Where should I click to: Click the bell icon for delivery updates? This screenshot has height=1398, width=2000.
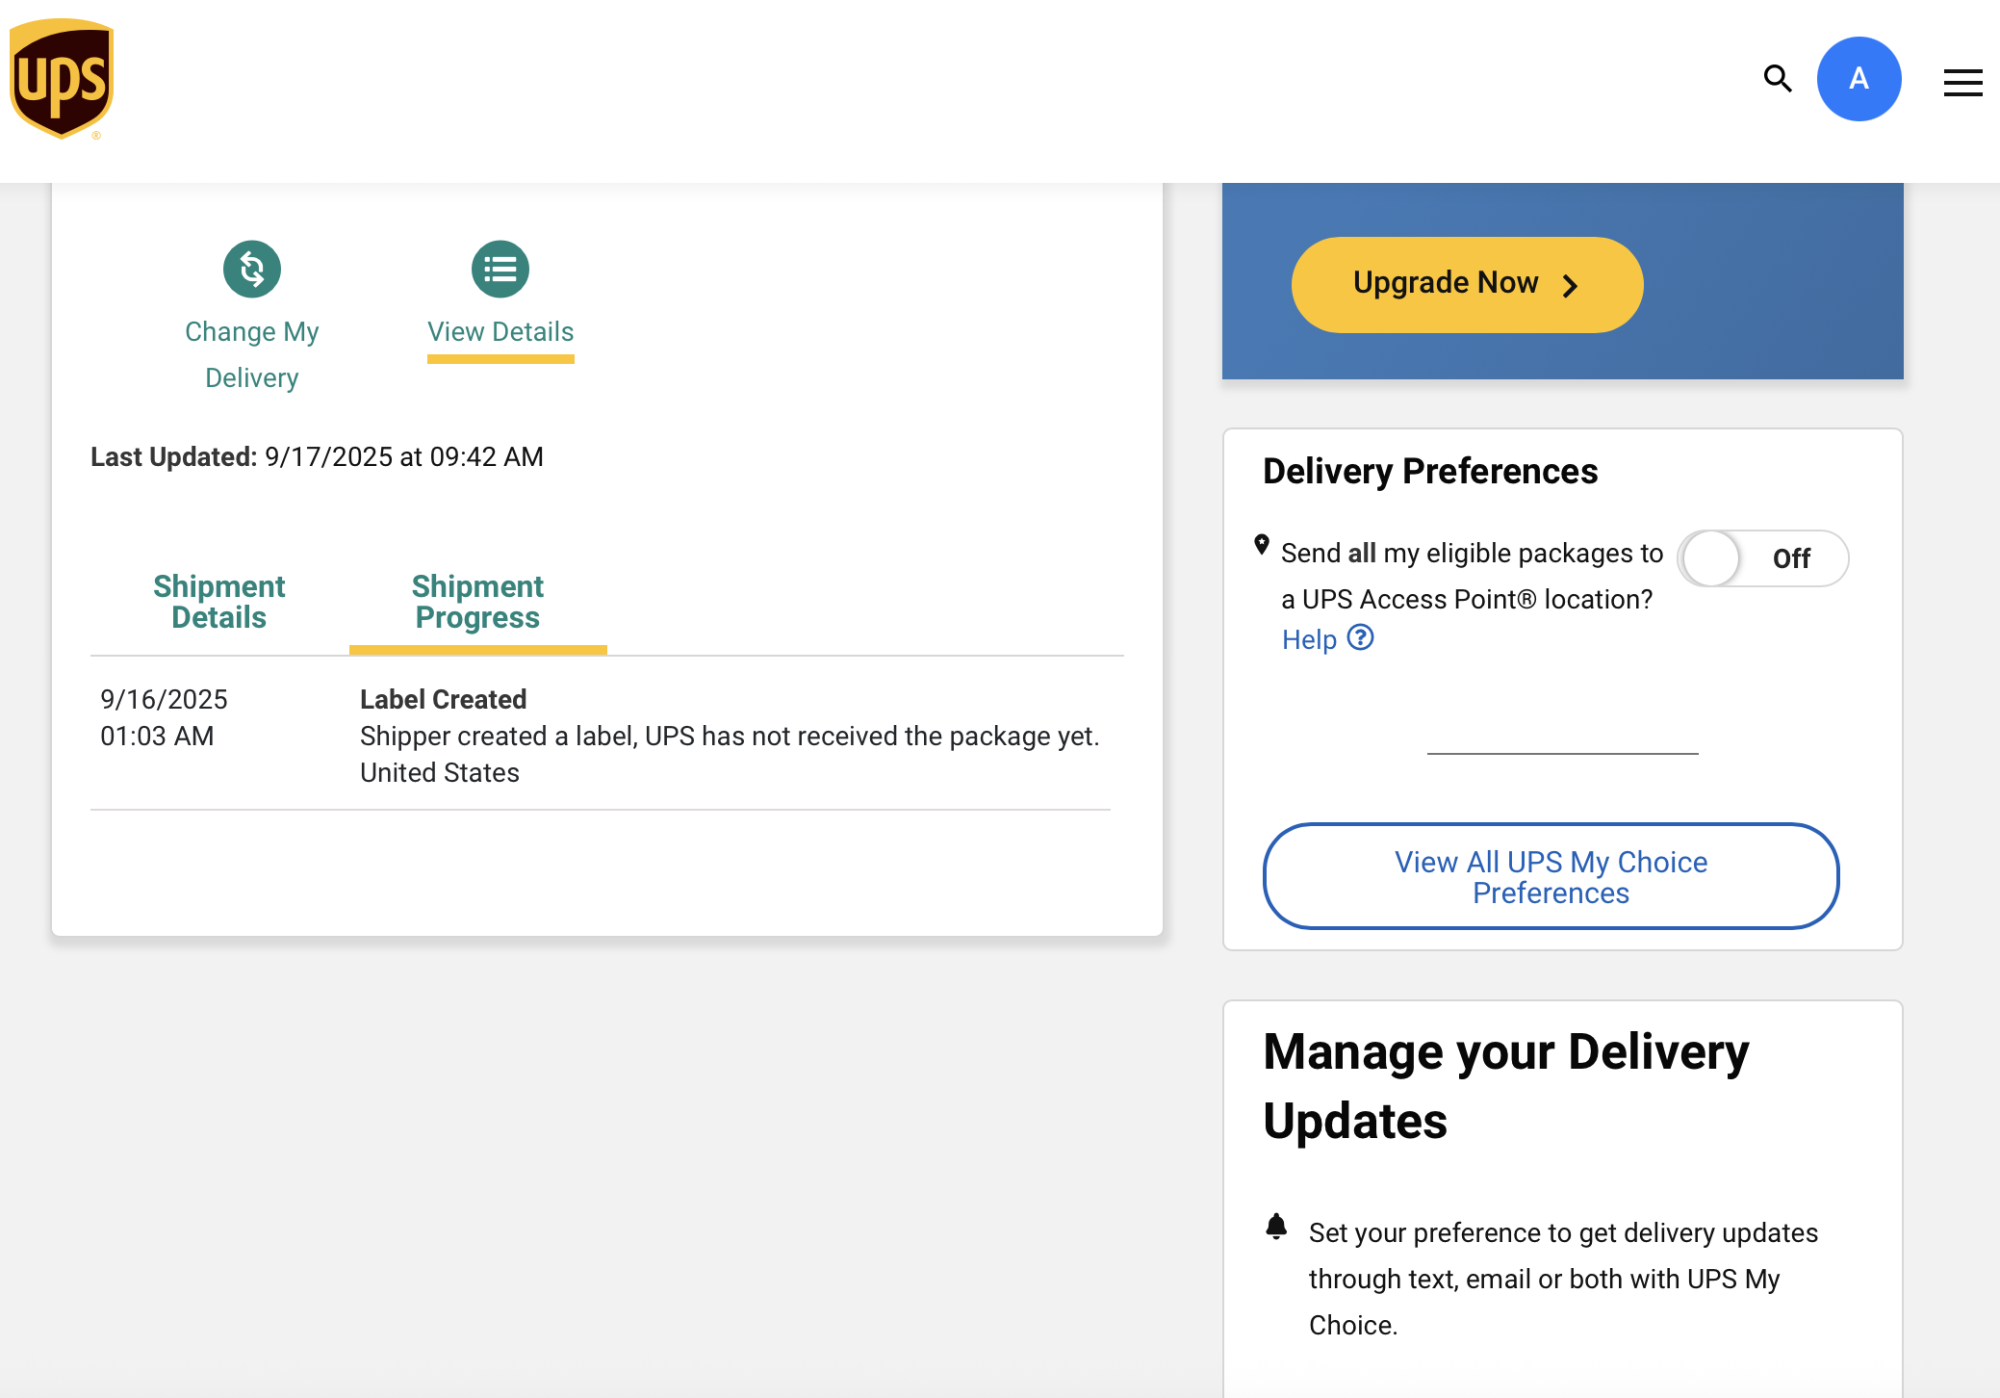pos(1276,1226)
